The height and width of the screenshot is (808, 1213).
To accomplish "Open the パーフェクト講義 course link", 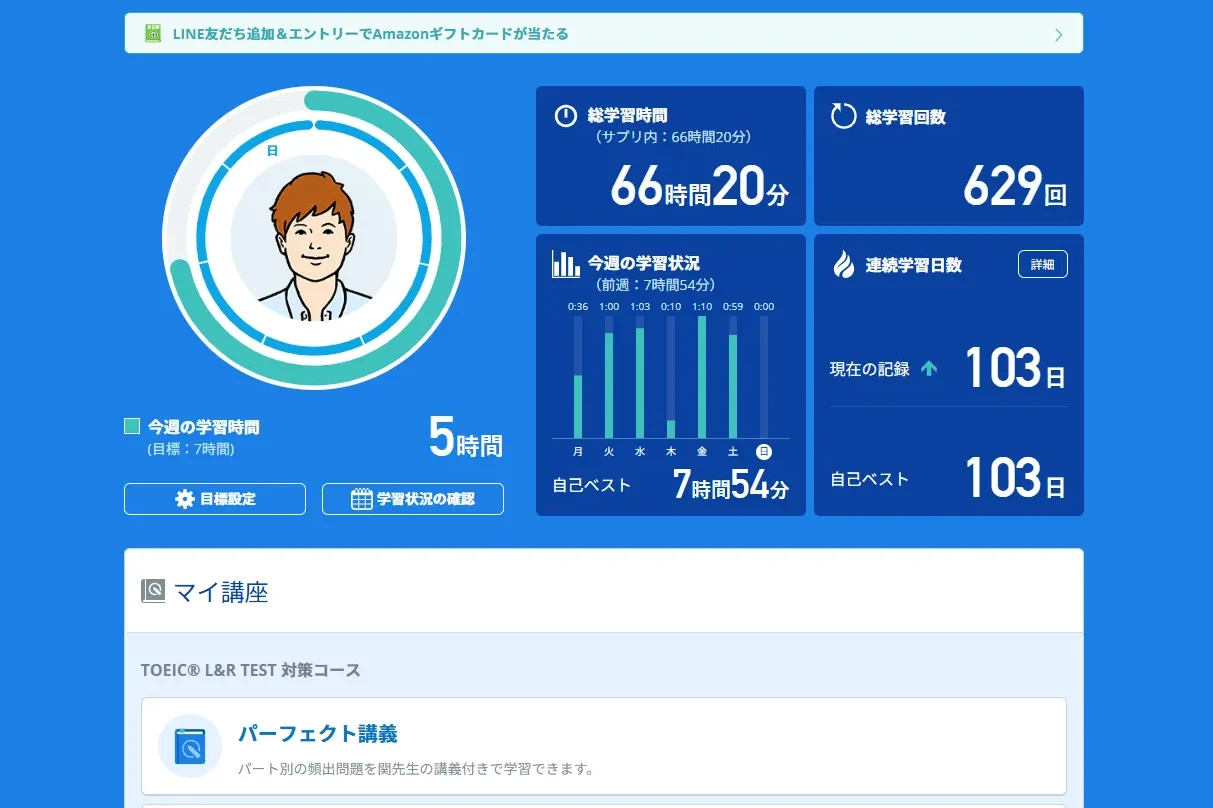I will point(317,734).
